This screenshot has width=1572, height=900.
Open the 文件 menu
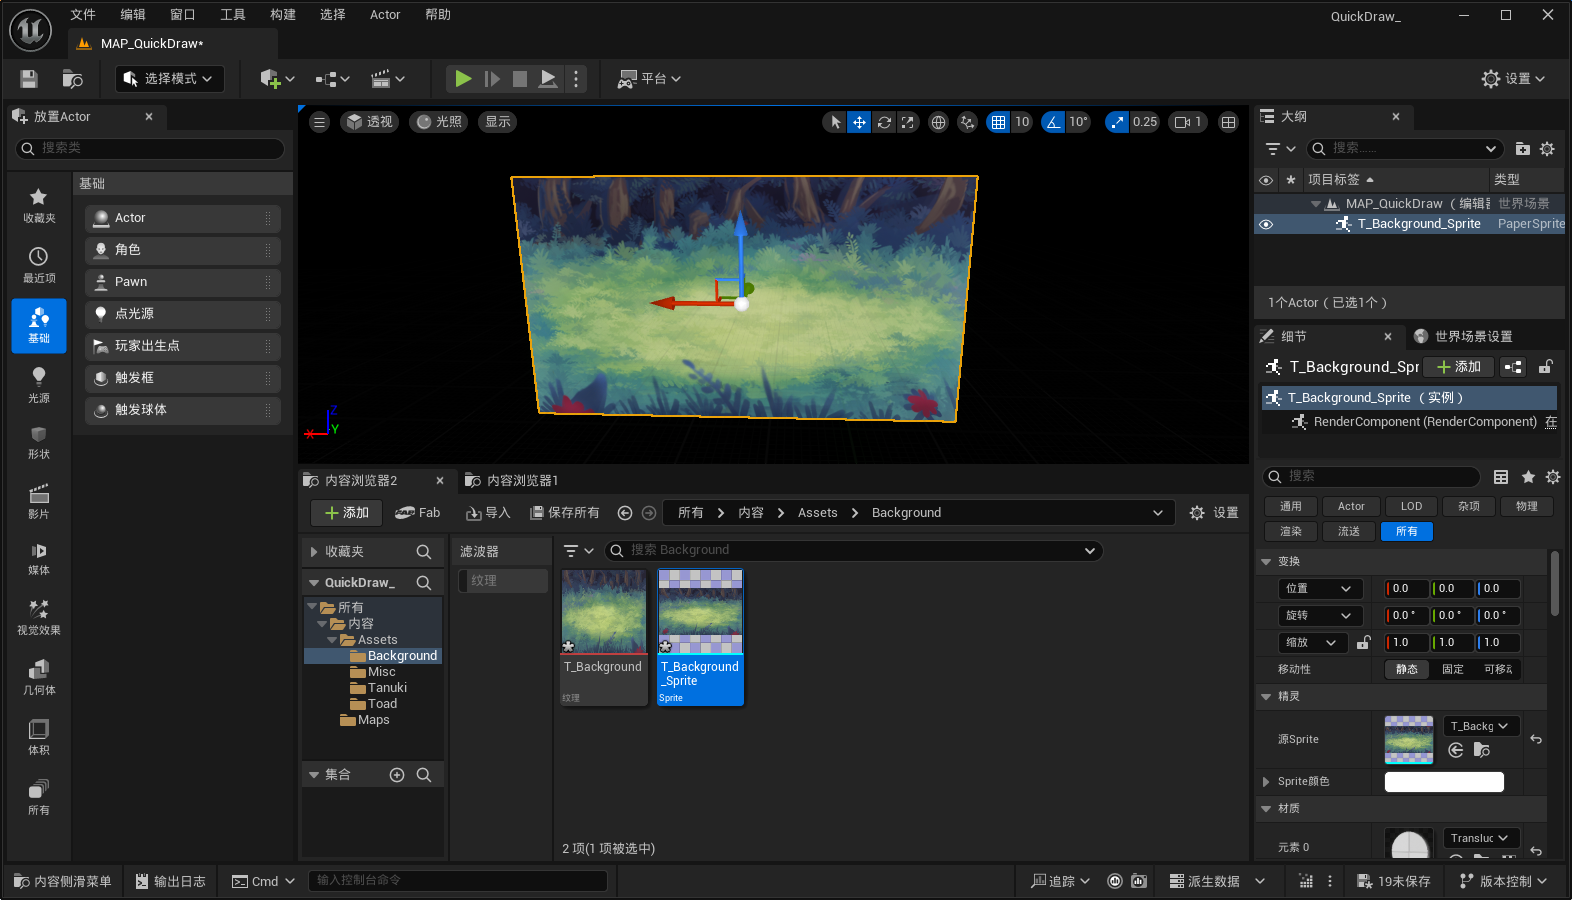pos(83,15)
